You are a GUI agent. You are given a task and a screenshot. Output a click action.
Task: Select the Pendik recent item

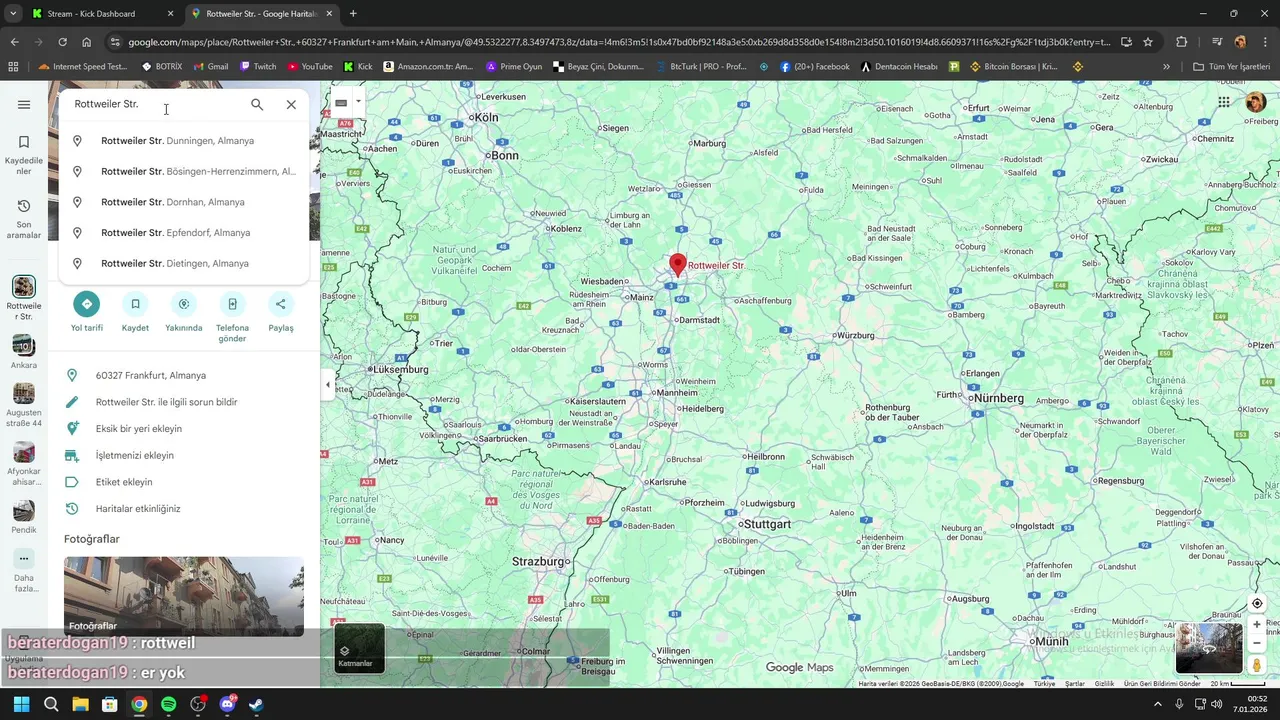pyautogui.click(x=24, y=517)
